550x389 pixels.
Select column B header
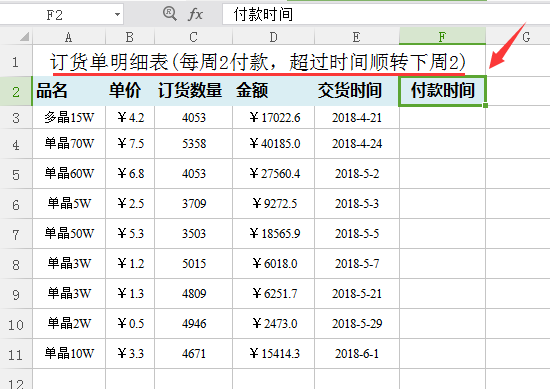130,37
